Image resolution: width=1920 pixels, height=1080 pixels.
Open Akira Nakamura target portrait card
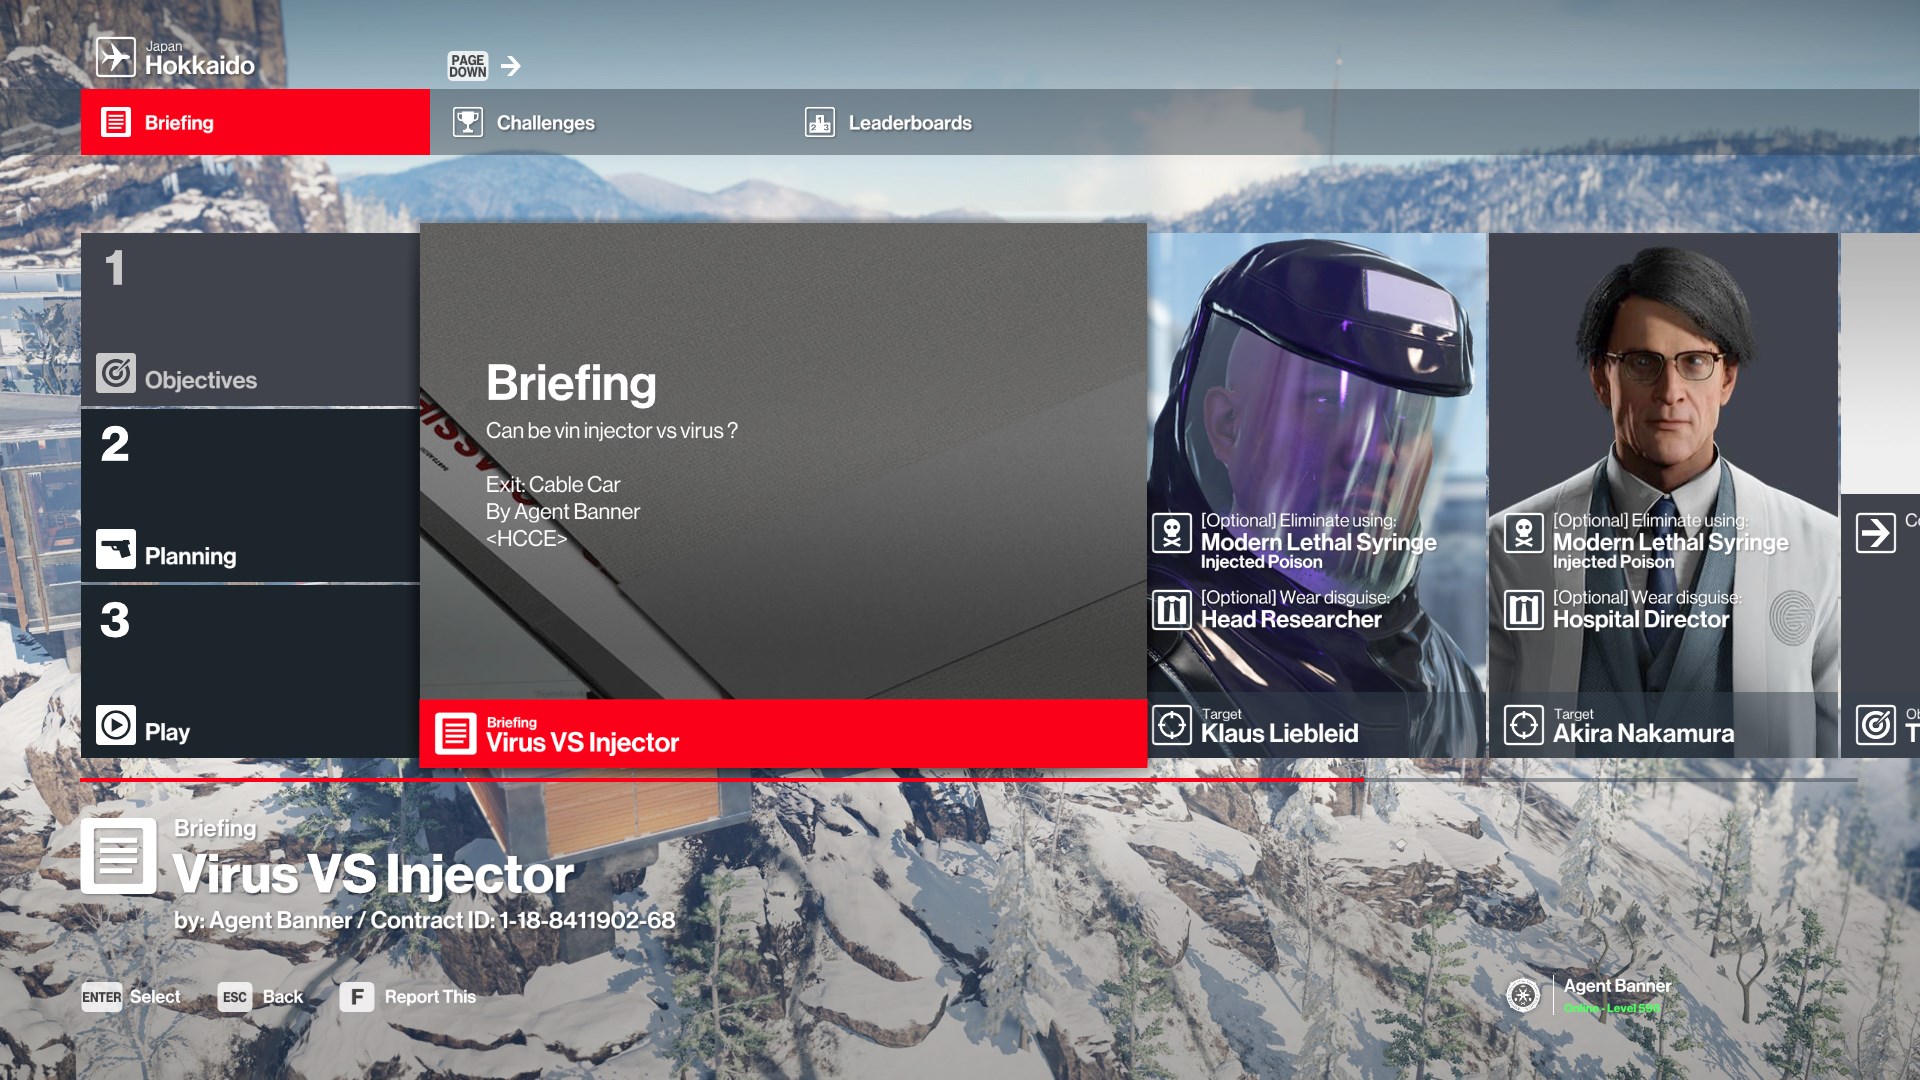[1662, 400]
